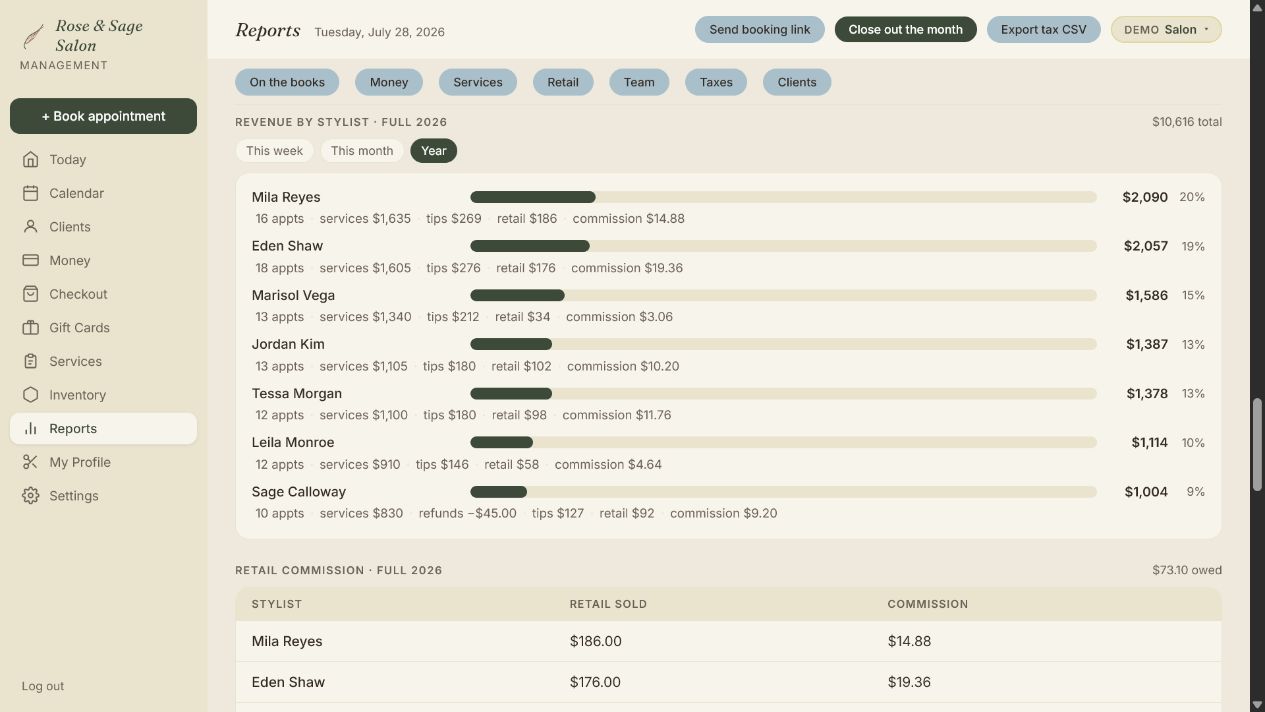Click Eden Shaw in commission table

coord(288,682)
